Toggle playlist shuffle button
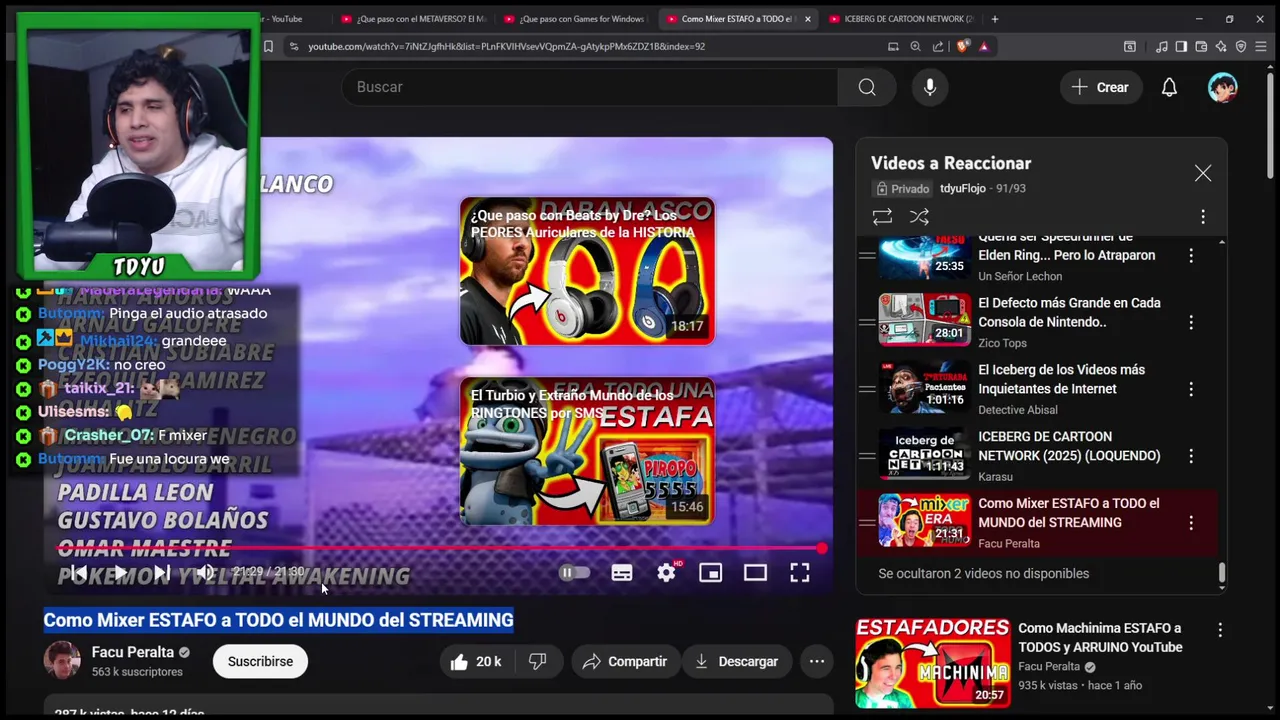The height and width of the screenshot is (720, 1280). tap(919, 216)
